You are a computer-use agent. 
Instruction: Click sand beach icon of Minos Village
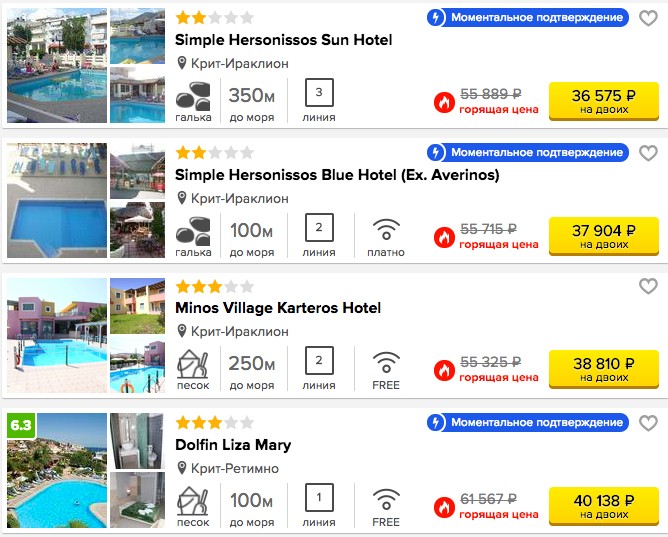click(193, 364)
